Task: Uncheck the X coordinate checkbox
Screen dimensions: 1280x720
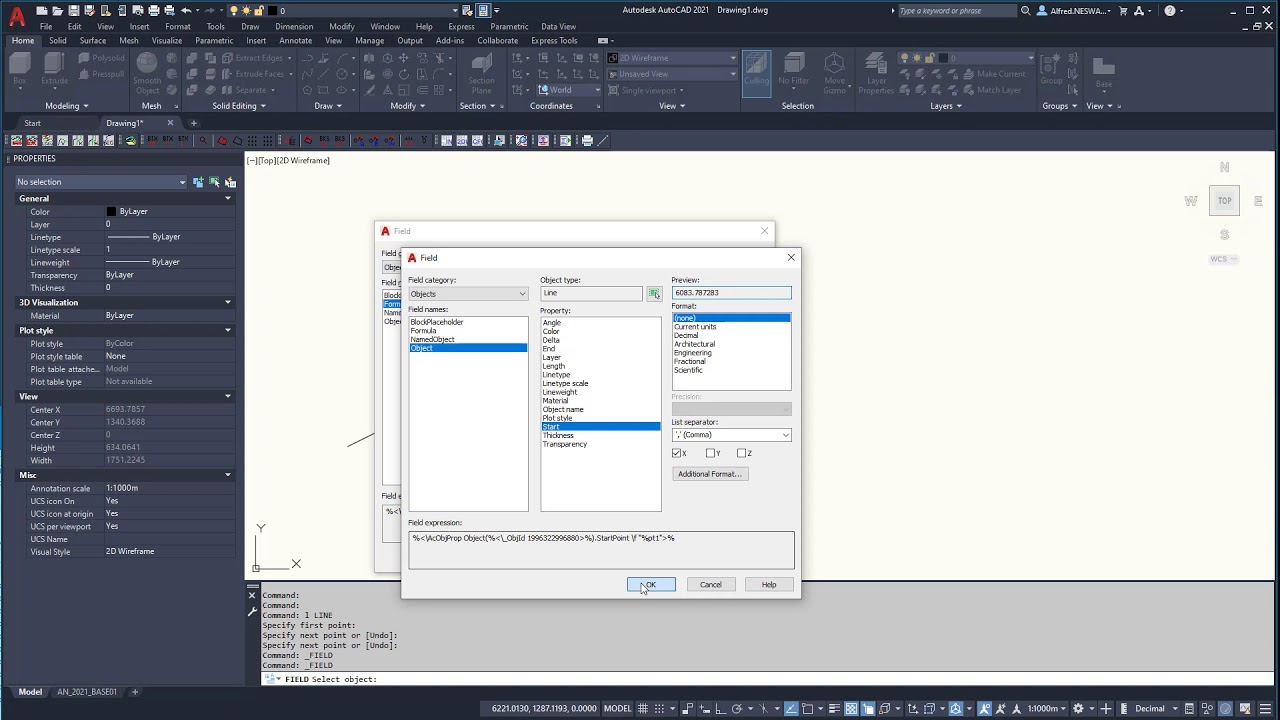Action: pos(677,453)
